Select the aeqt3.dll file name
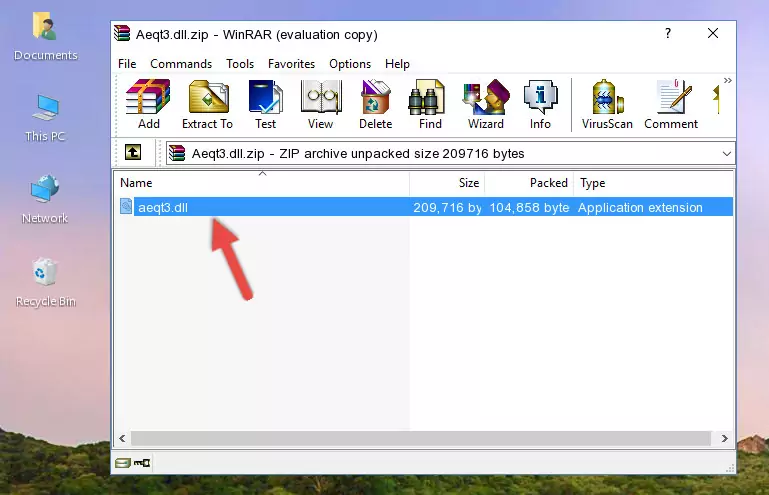 (x=163, y=208)
